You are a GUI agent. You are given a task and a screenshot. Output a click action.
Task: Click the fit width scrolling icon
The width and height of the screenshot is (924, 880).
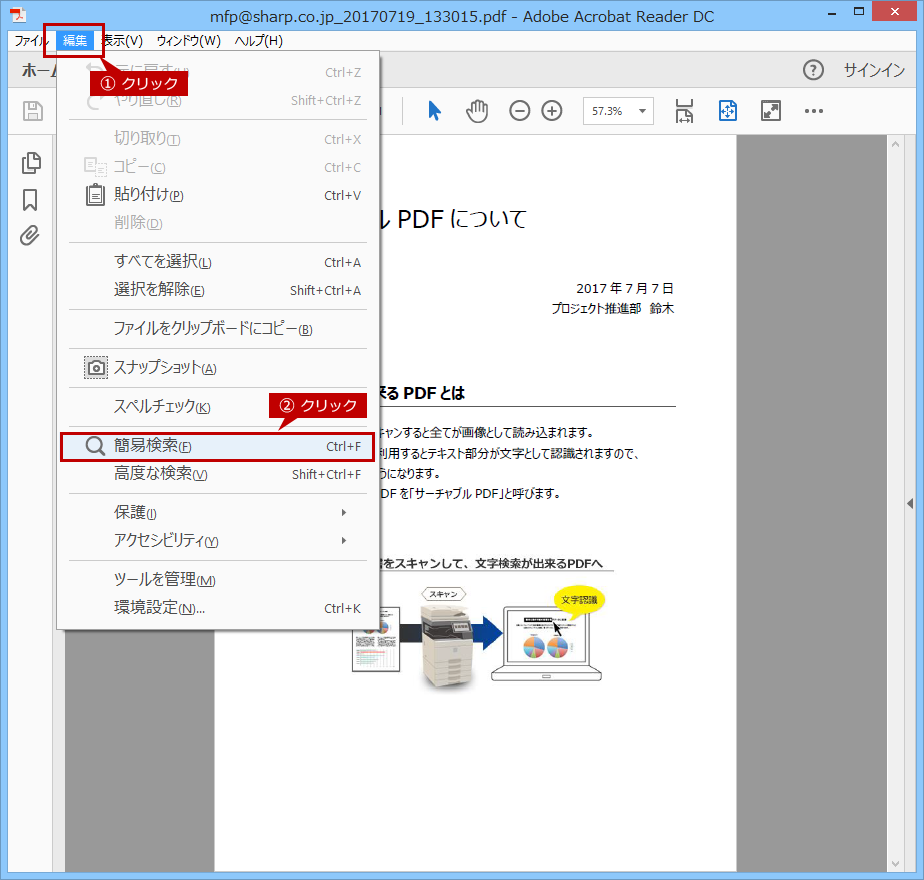pyautogui.click(x=684, y=111)
